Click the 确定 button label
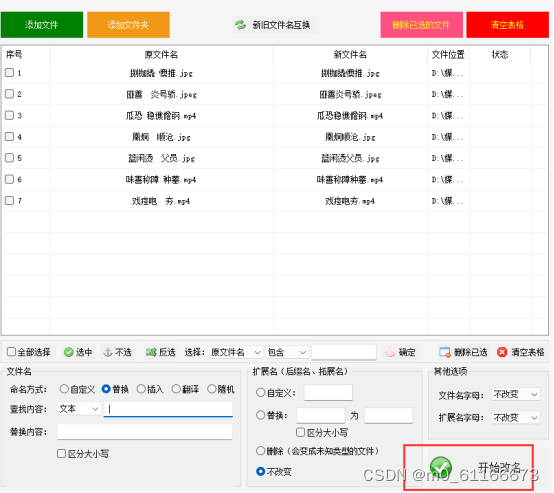 407,352
